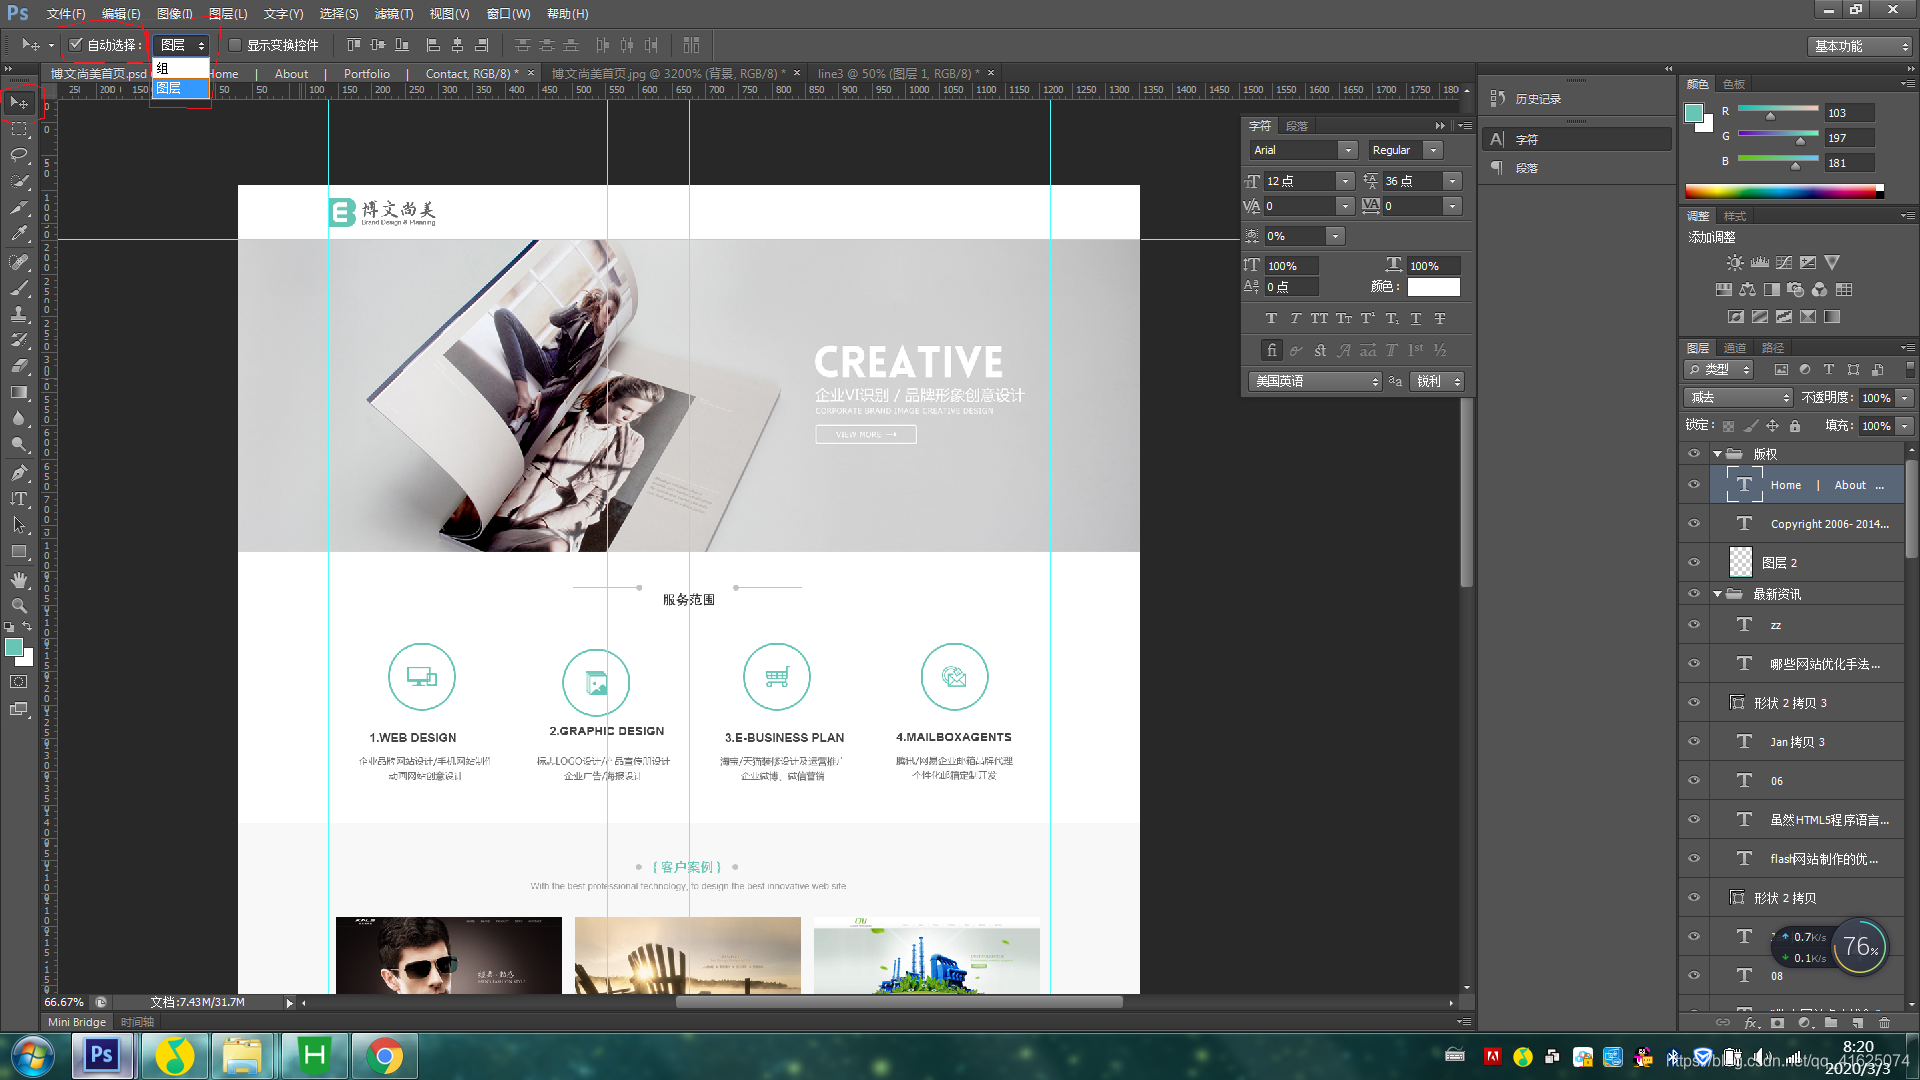Enable the Show Transform Controls checkbox
The image size is (1920, 1080).
(x=235, y=45)
